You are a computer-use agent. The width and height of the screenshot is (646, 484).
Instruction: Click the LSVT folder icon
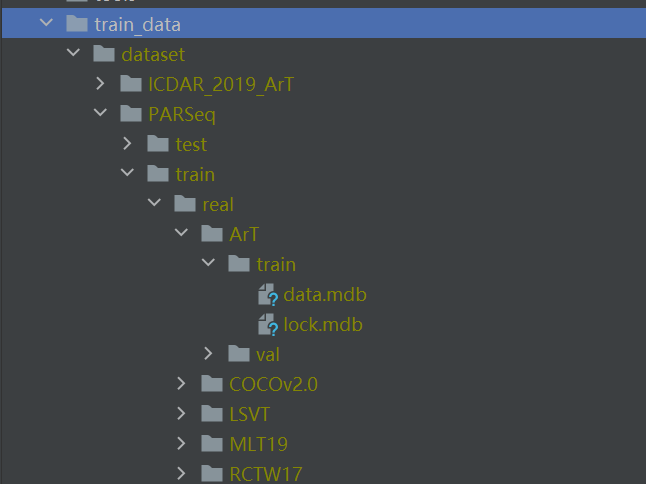[x=211, y=414]
